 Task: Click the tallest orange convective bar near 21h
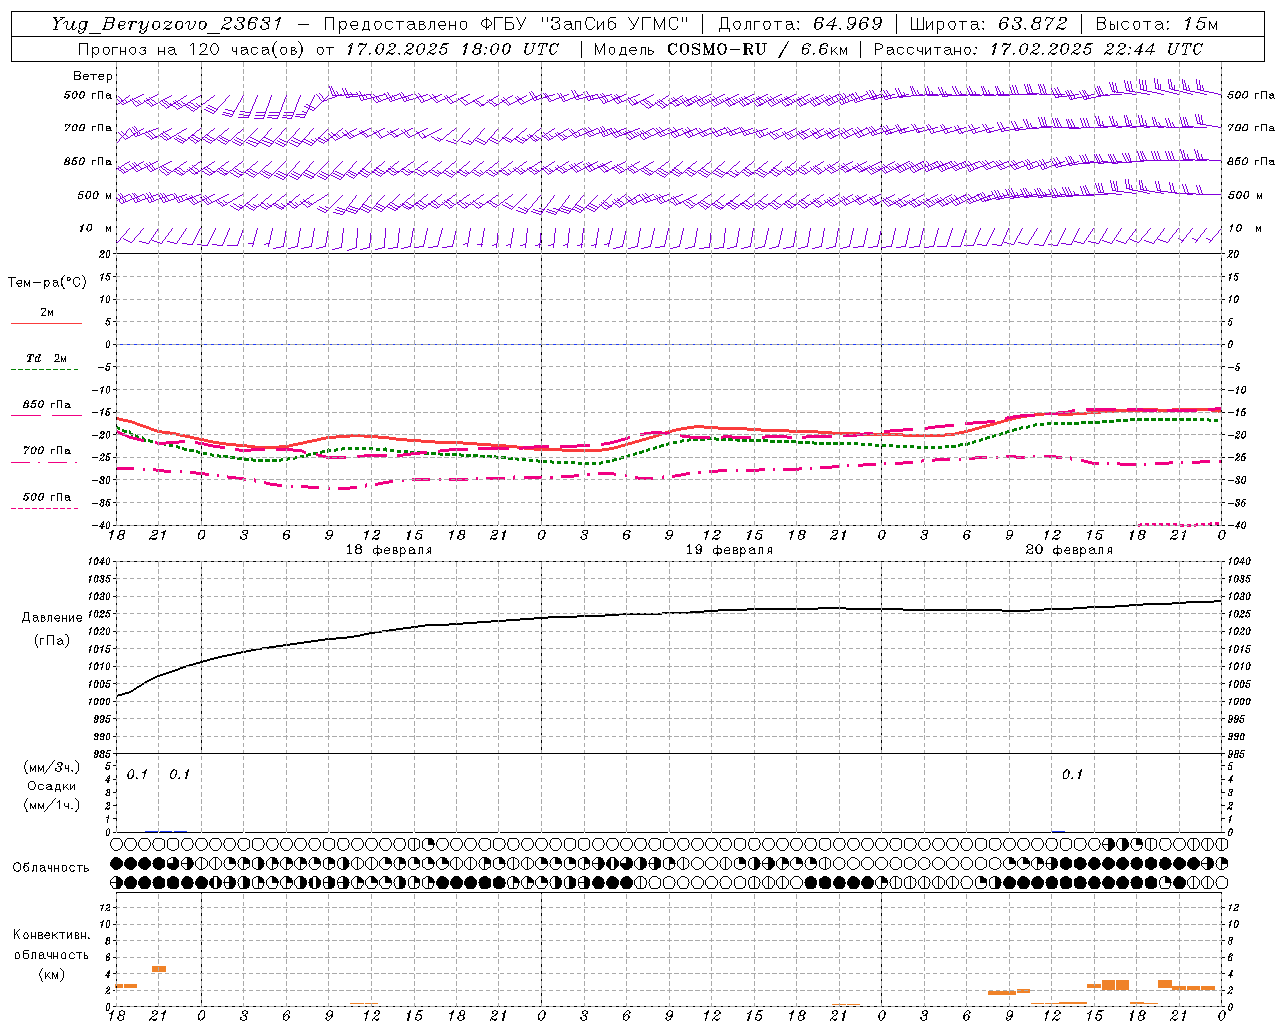pyautogui.click(x=159, y=969)
